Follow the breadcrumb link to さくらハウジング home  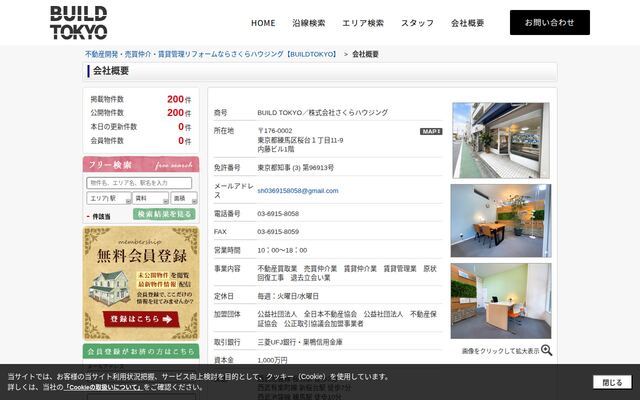(x=211, y=54)
